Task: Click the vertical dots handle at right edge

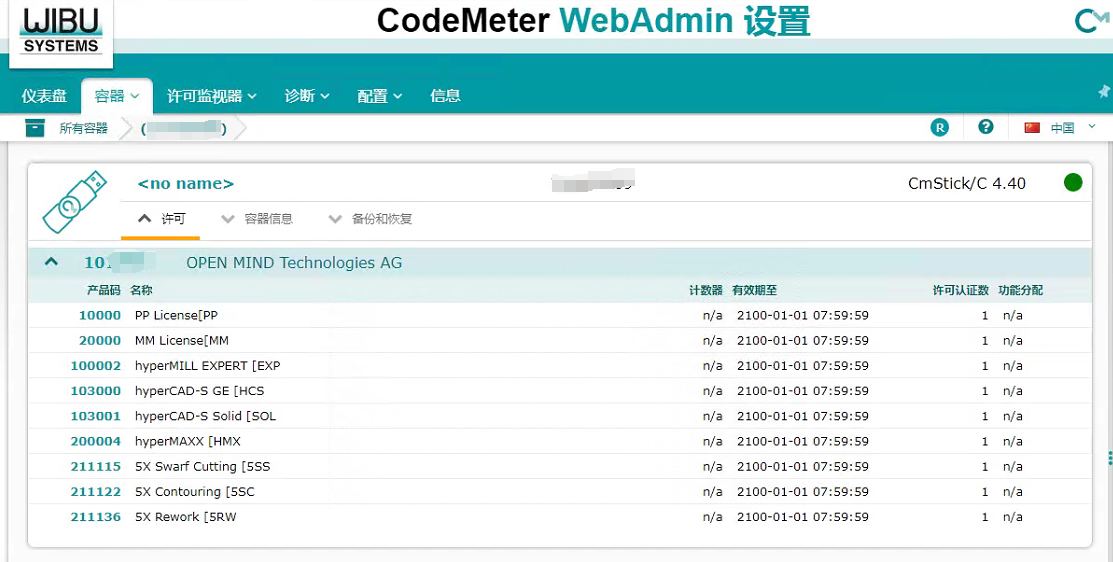Action: 1109,458
